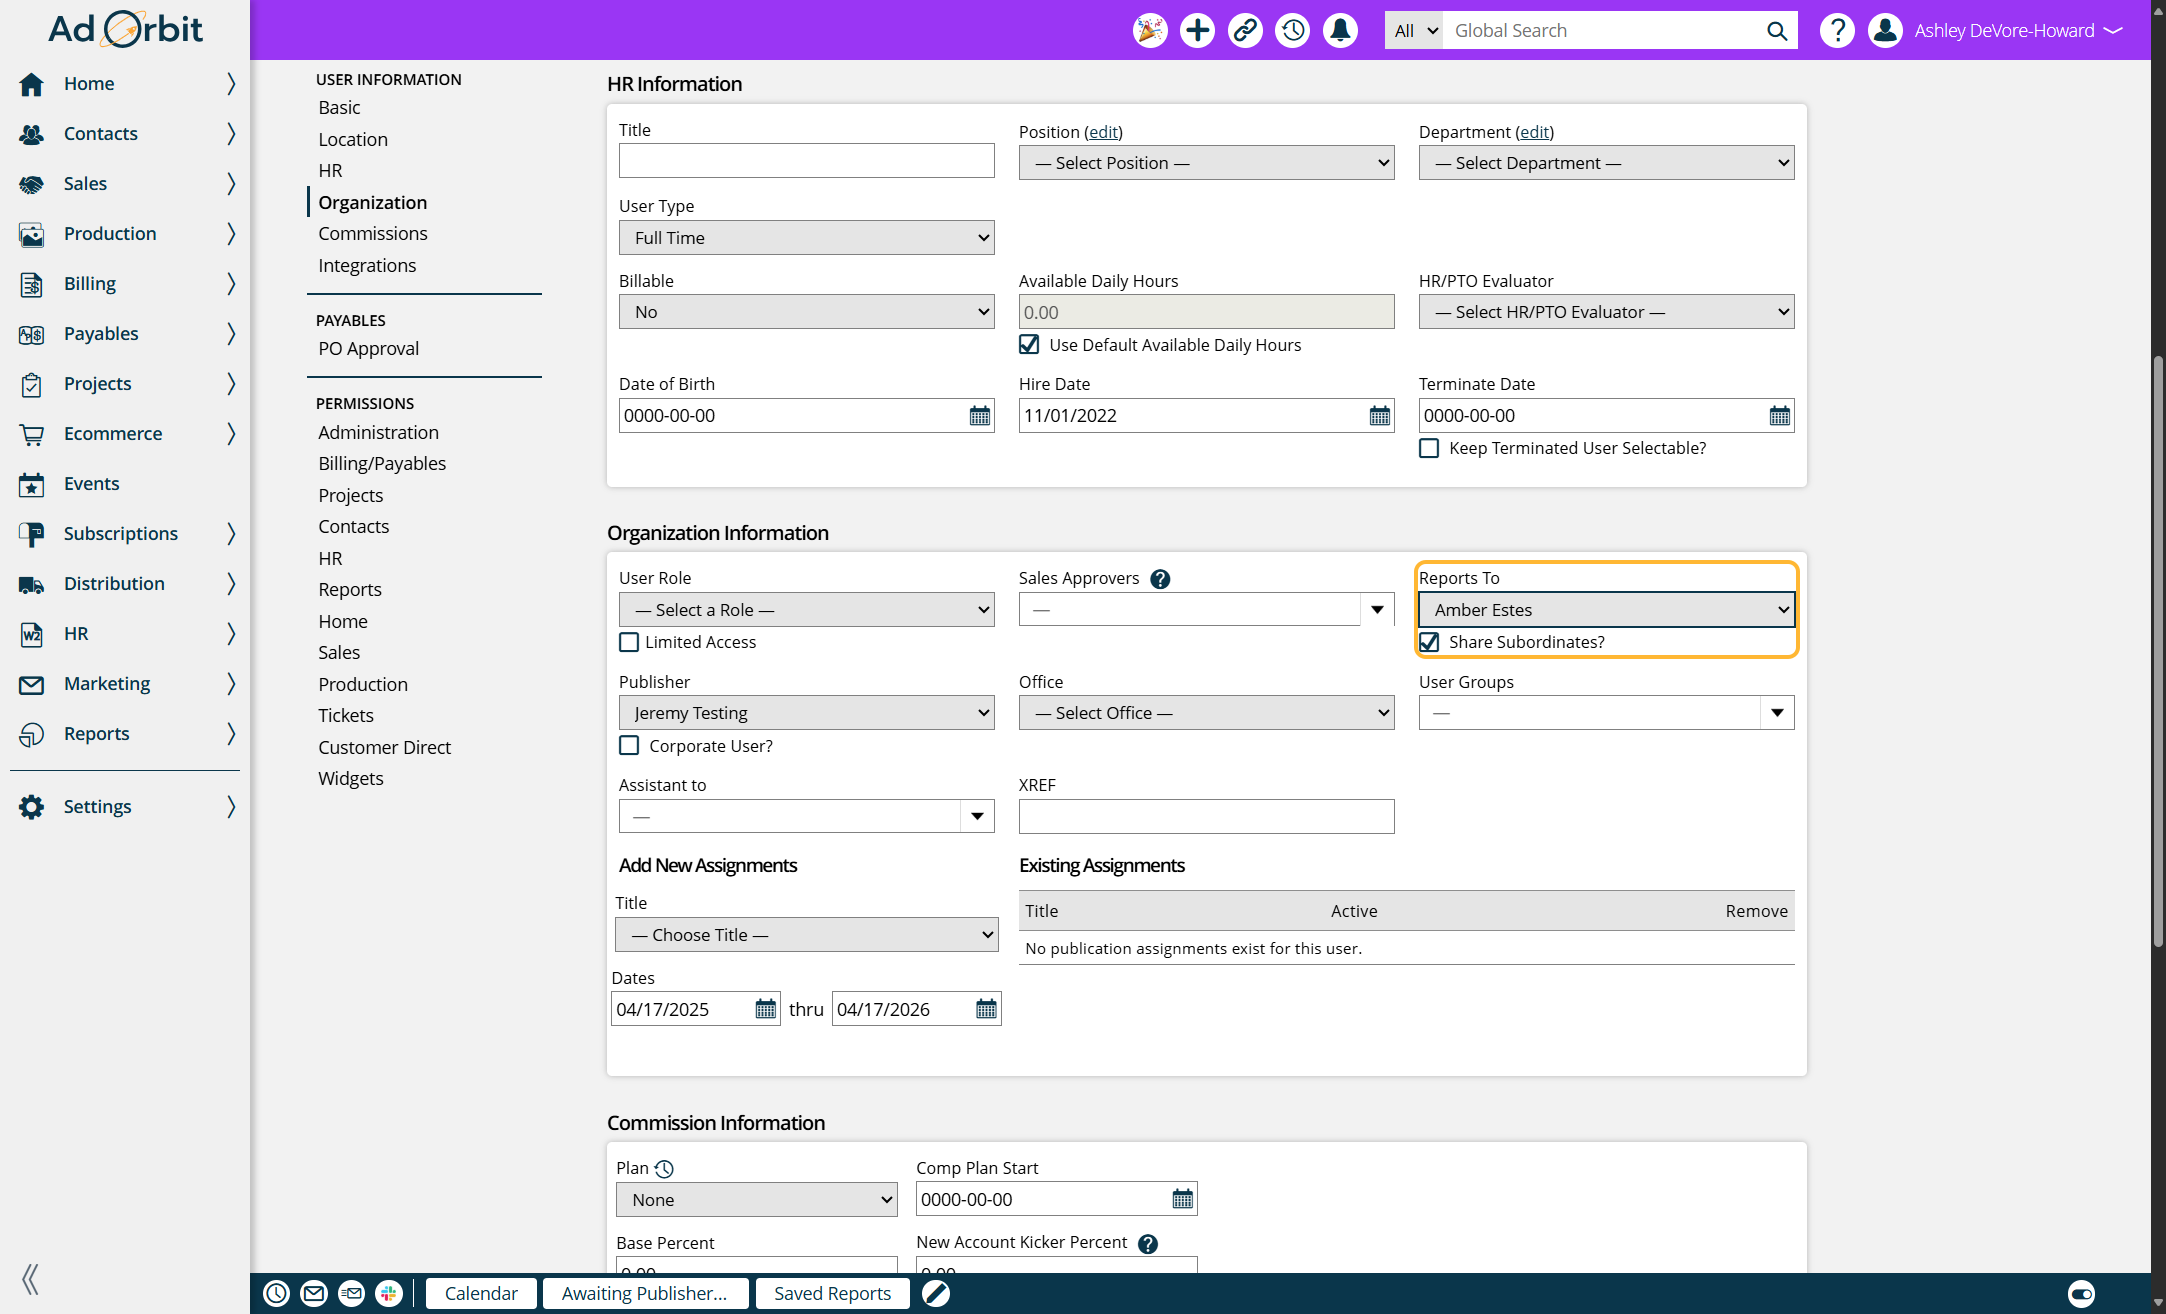
Task: Open the Select a Role dropdown
Action: pos(806,610)
